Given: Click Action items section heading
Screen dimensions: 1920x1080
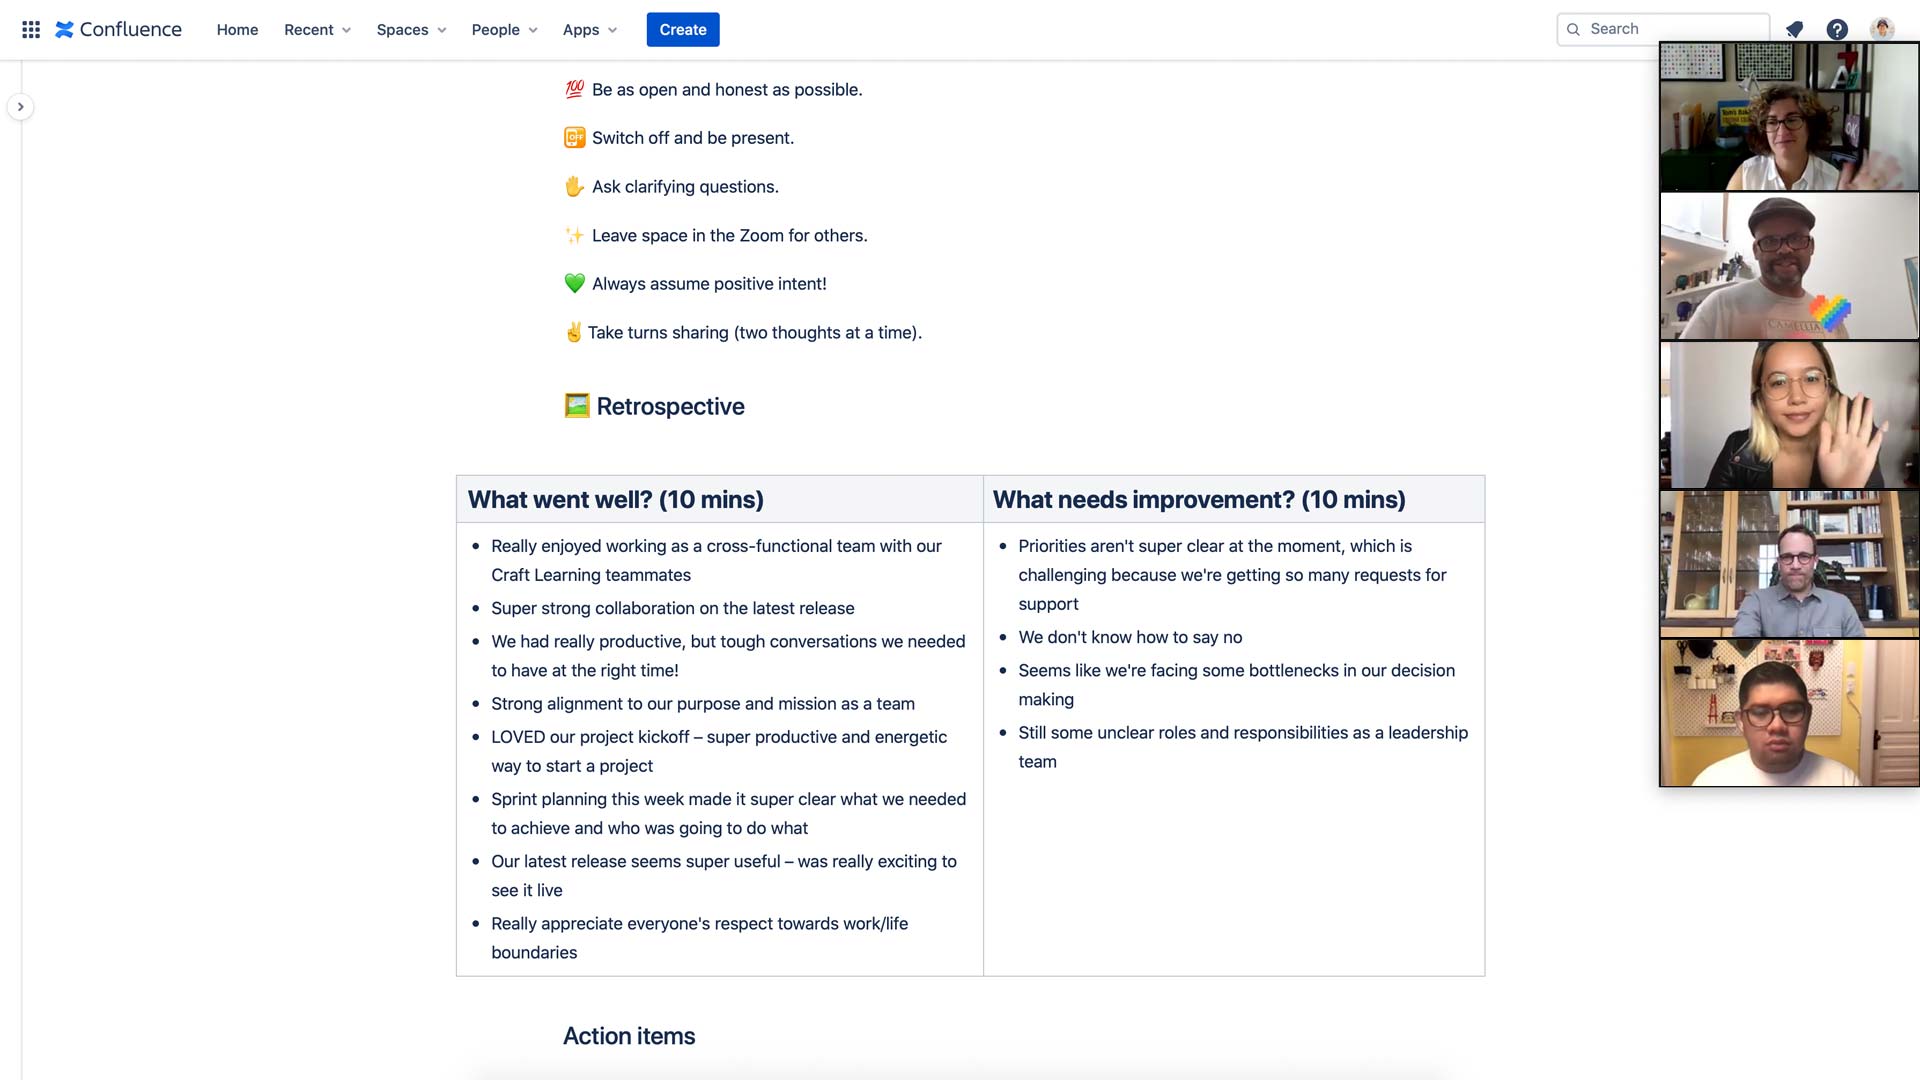Looking at the screenshot, I should tap(628, 1035).
